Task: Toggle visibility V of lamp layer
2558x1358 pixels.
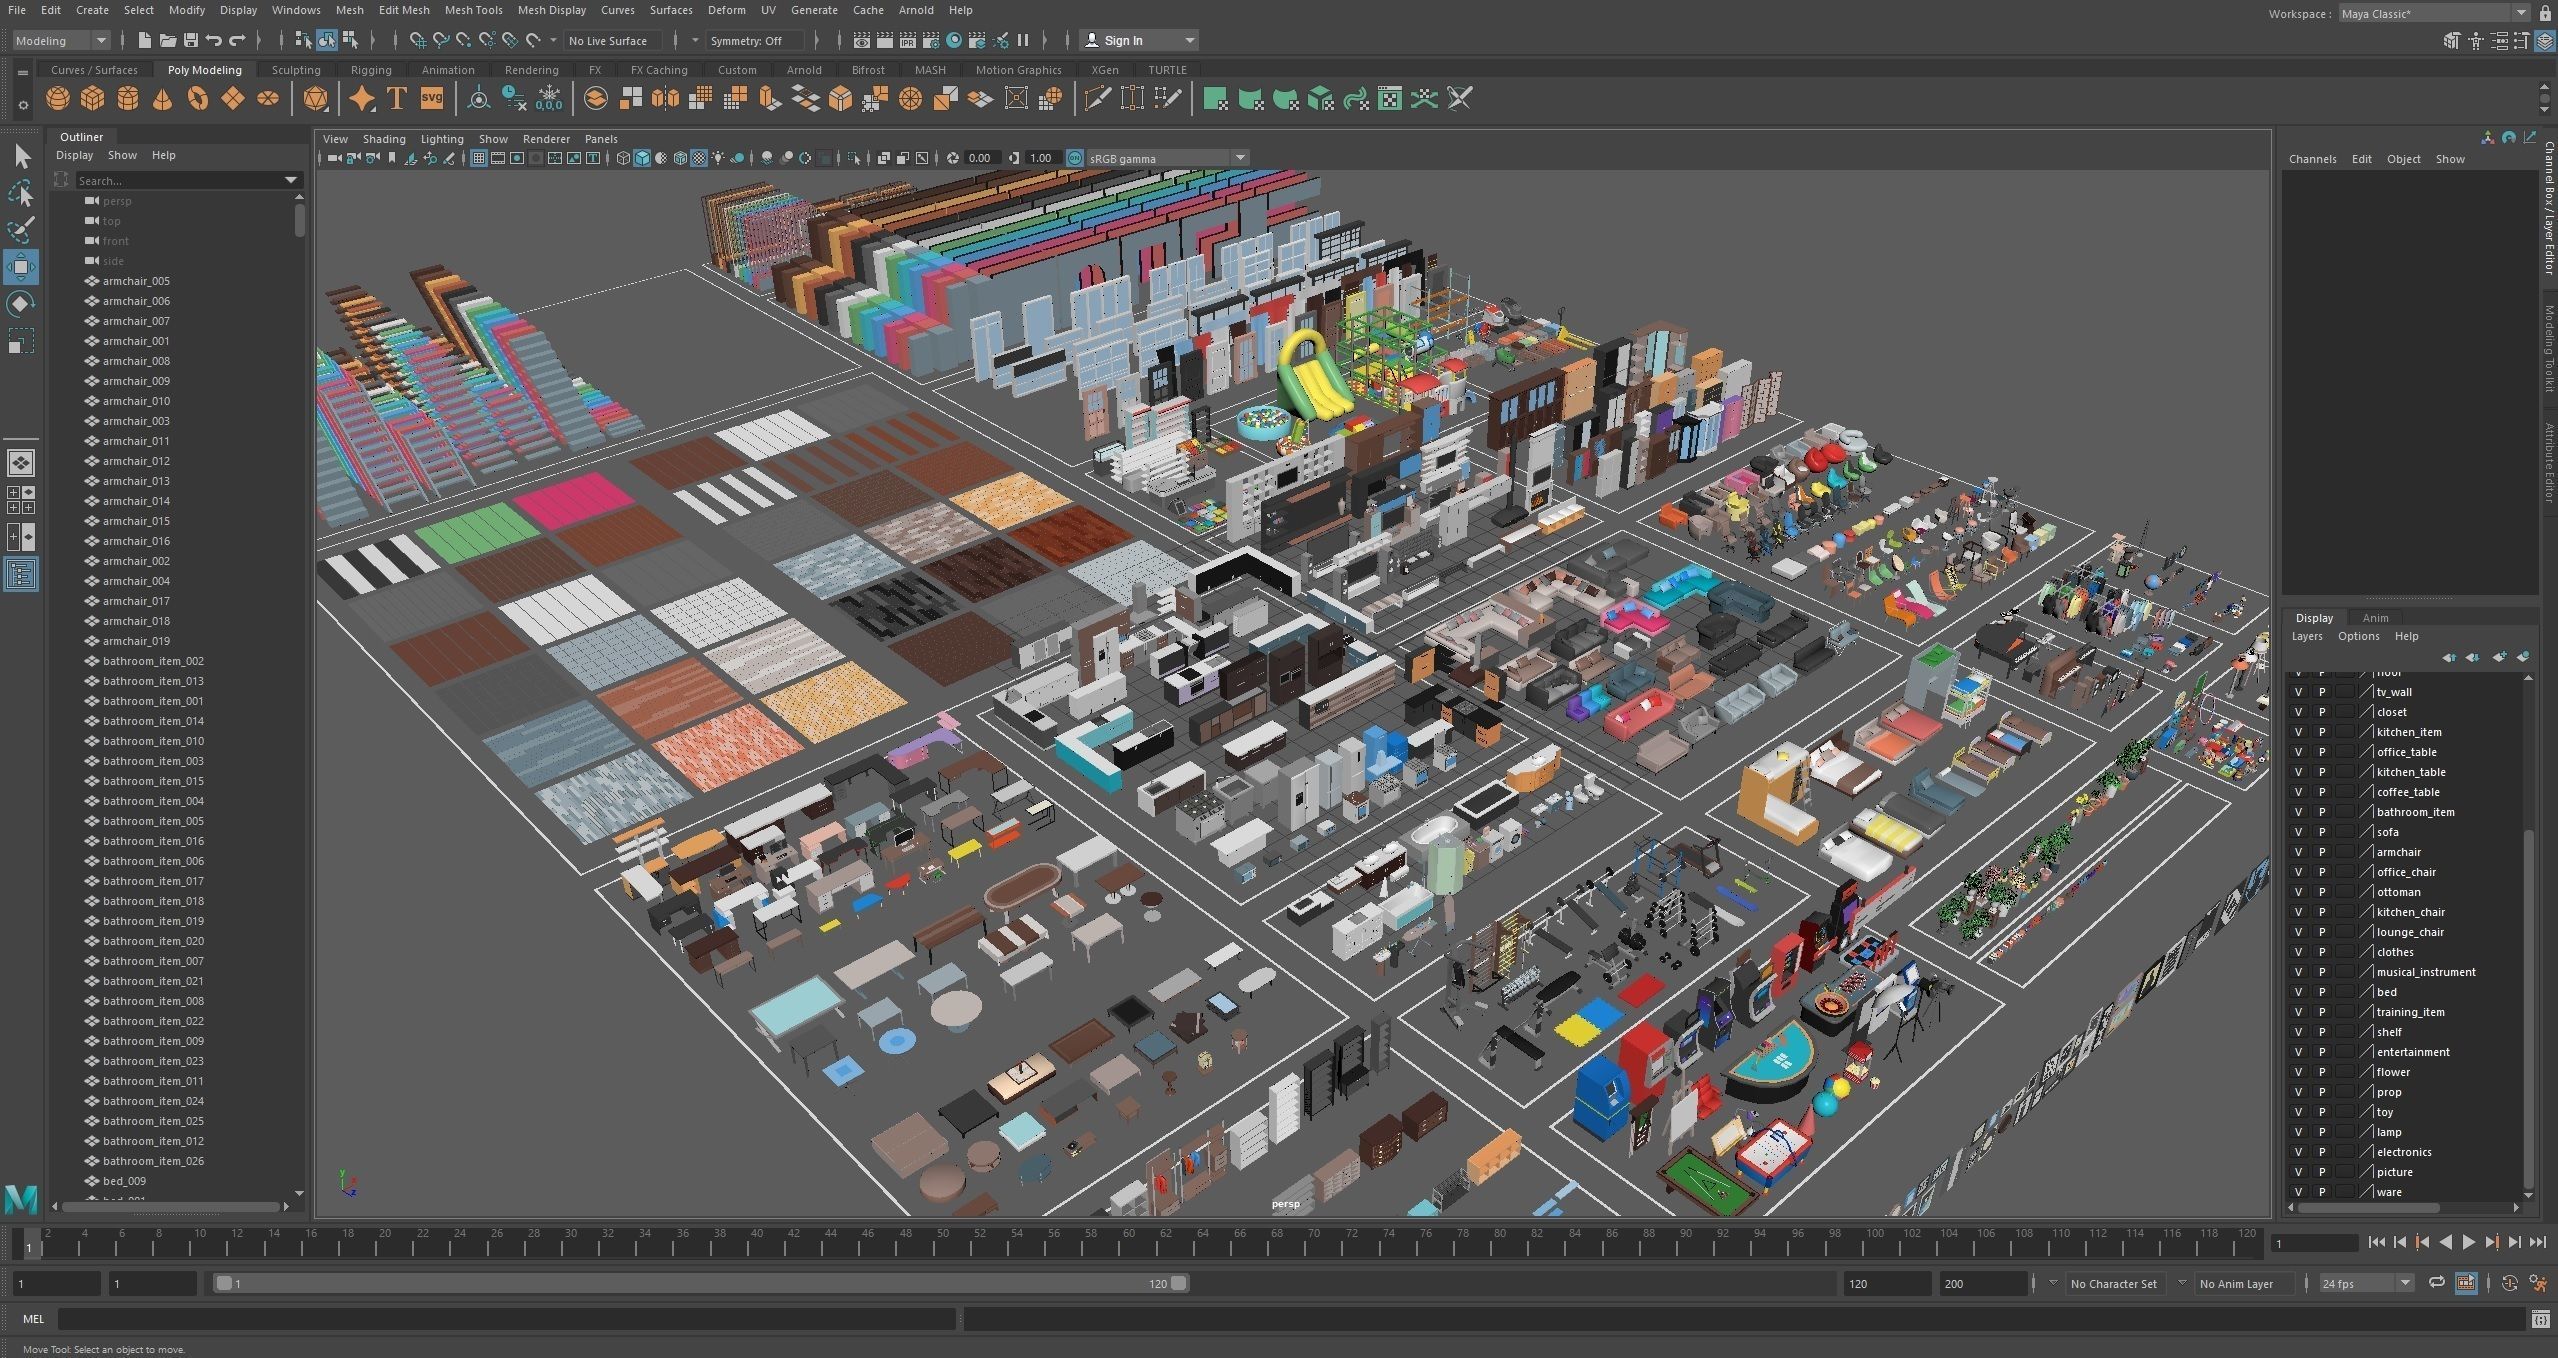Action: [x=2298, y=1131]
